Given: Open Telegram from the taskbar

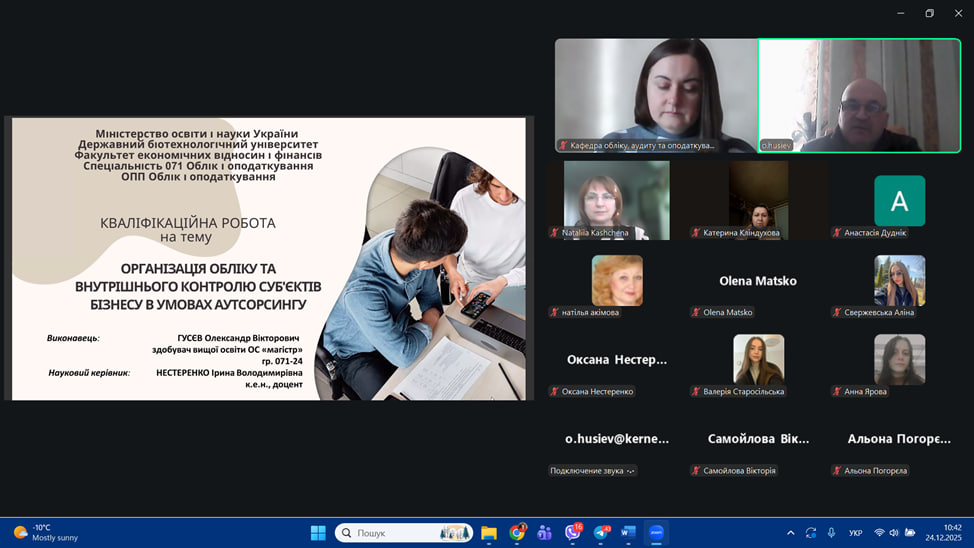Looking at the screenshot, I should tap(601, 533).
